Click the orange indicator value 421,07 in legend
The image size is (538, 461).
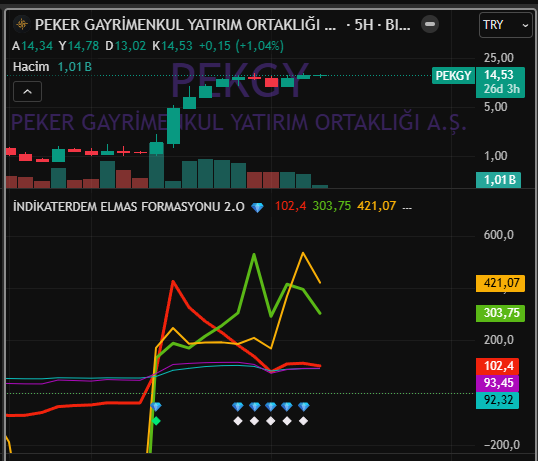pos(376,206)
